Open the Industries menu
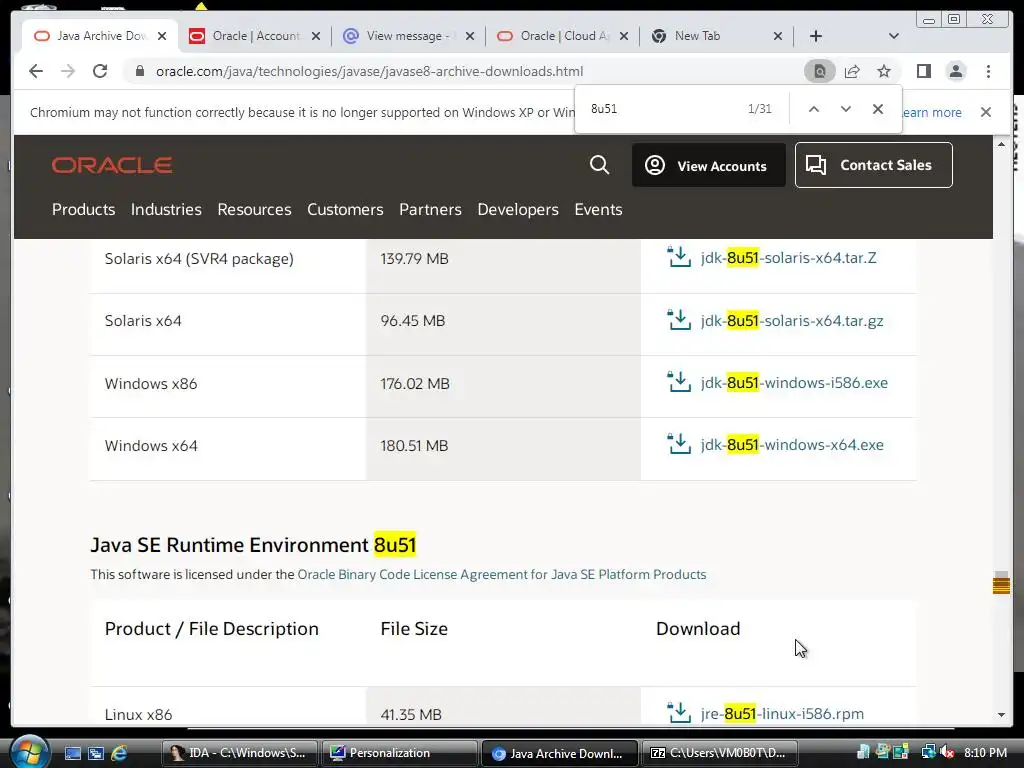1024x768 pixels. [x=166, y=210]
